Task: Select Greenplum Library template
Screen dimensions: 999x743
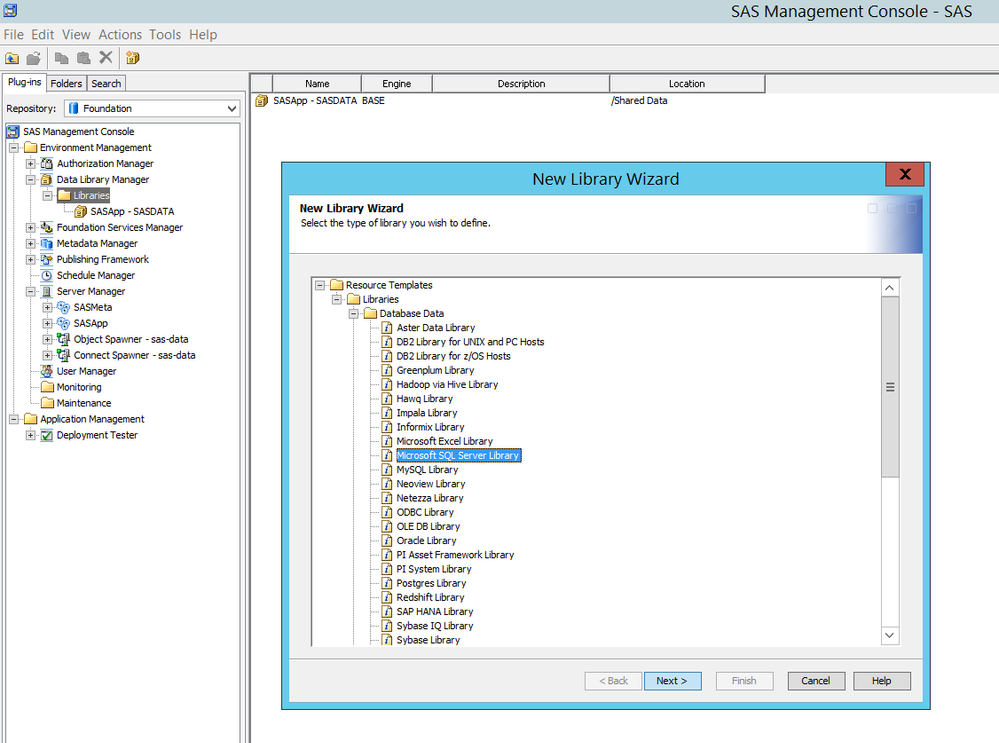Action: pos(435,370)
